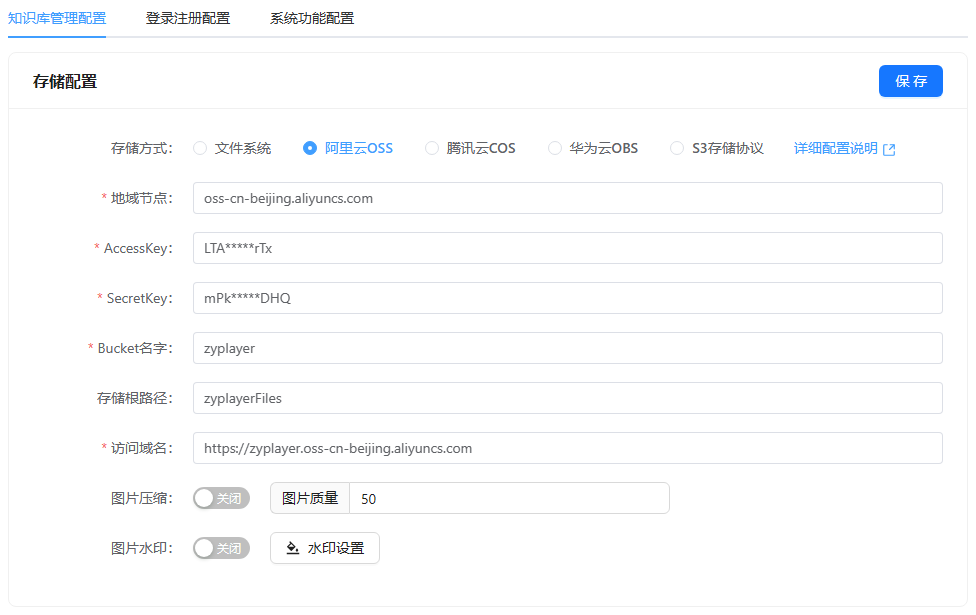
Task: Open the 详细配置说明 help link
Action: point(835,148)
